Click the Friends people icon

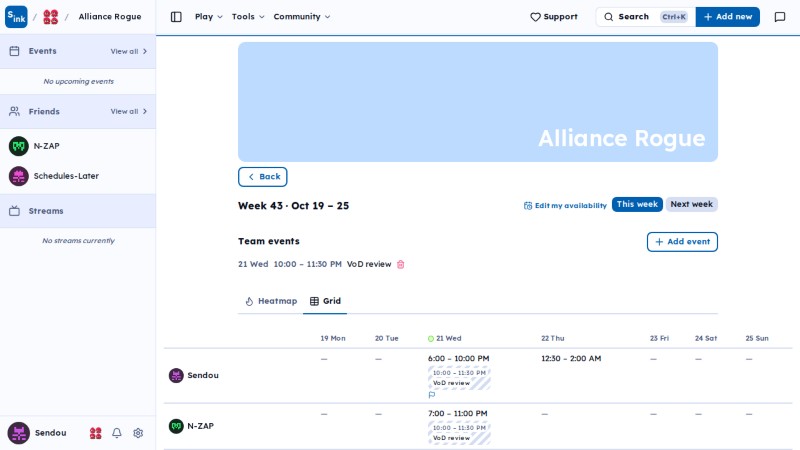pos(14,111)
